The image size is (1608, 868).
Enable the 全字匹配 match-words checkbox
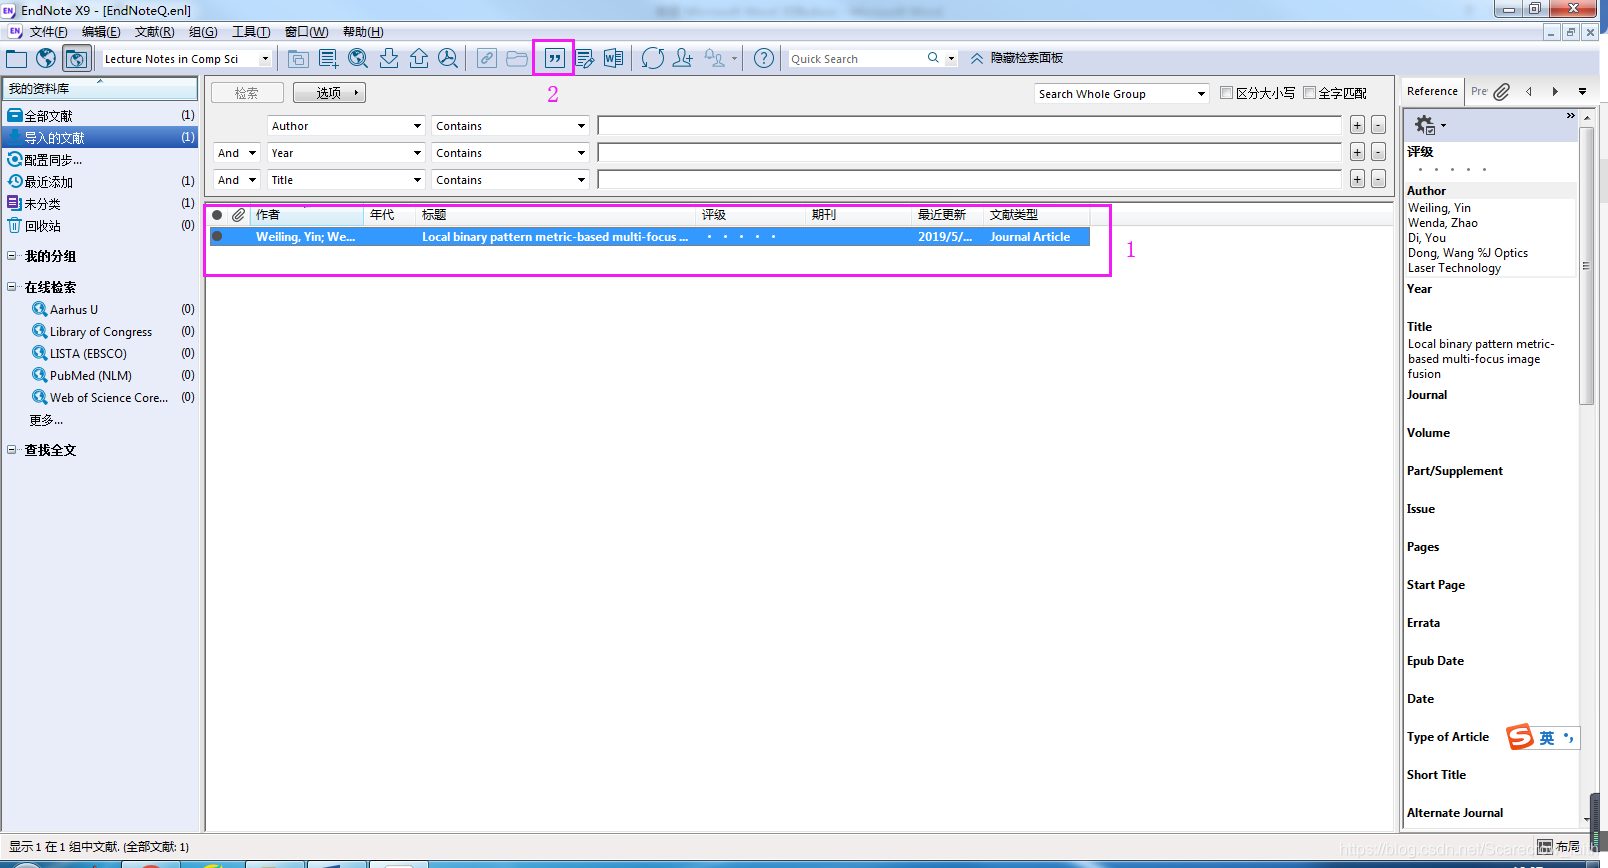[x=1309, y=93]
